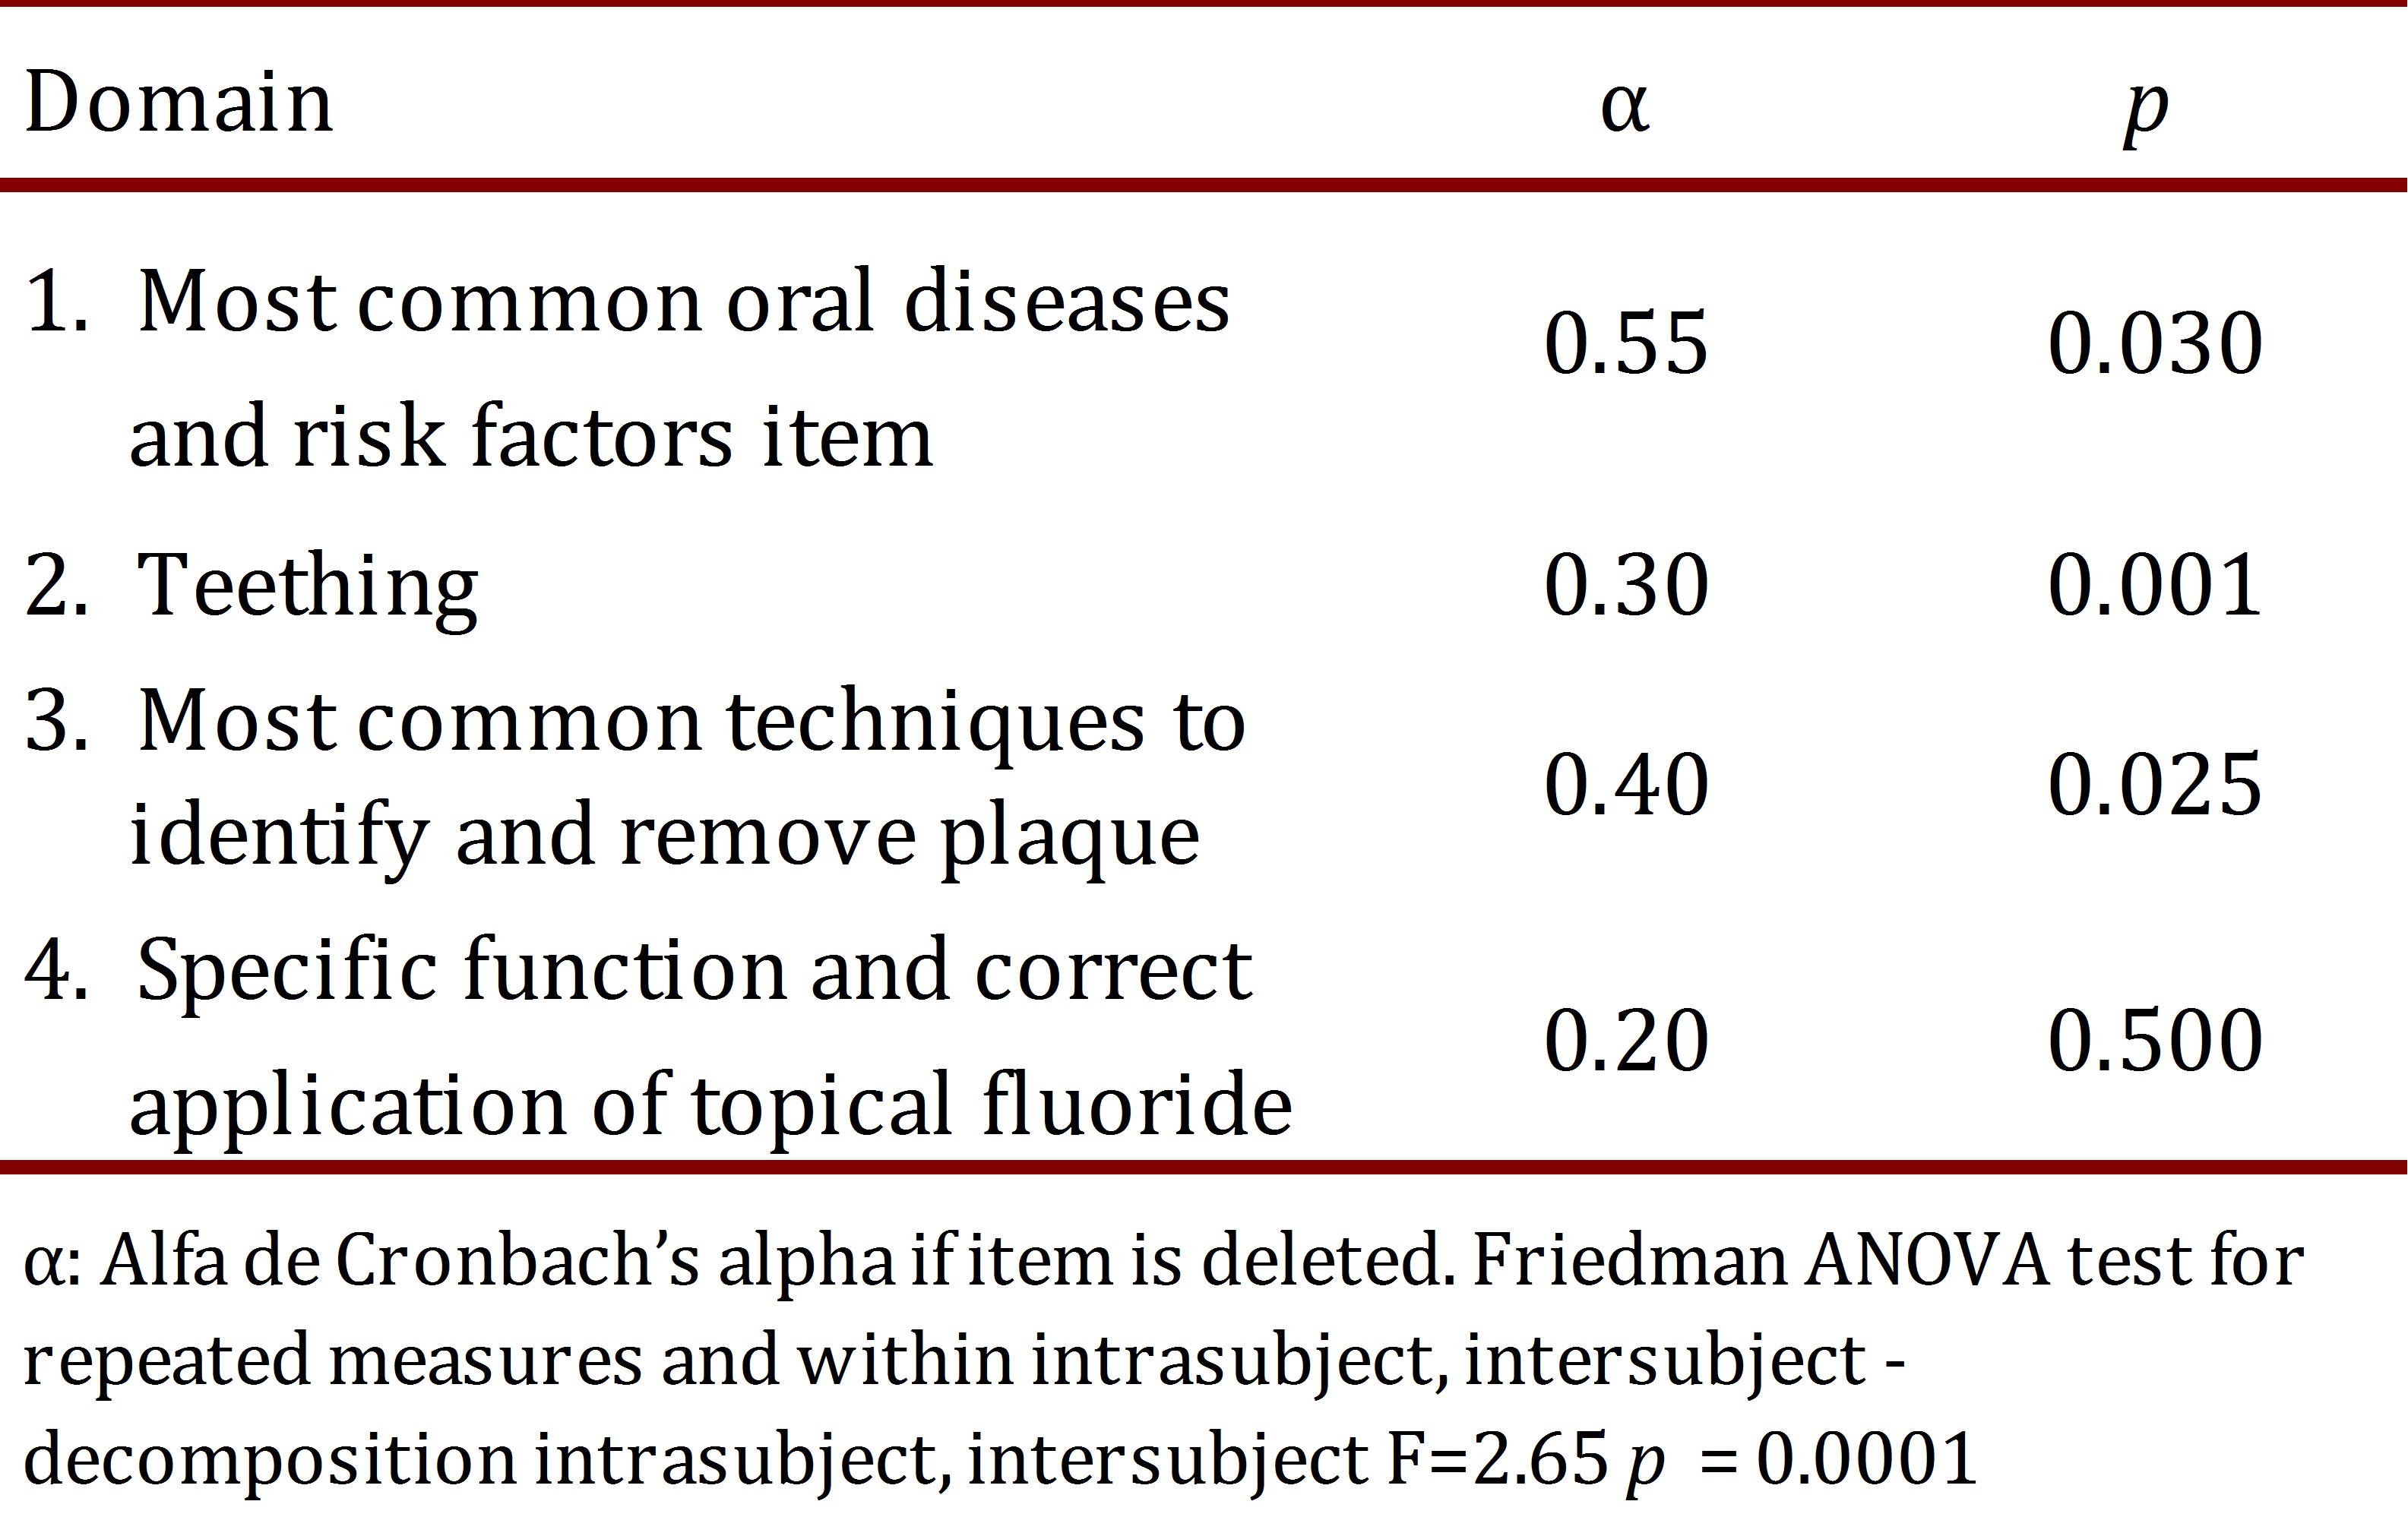2408x1517 pixels.
Task: Select the p value 0.025
Action: 2155,785
